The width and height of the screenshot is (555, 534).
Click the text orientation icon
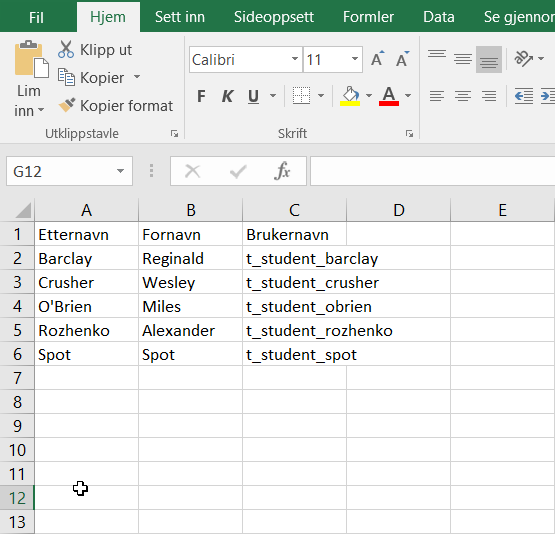pos(523,58)
